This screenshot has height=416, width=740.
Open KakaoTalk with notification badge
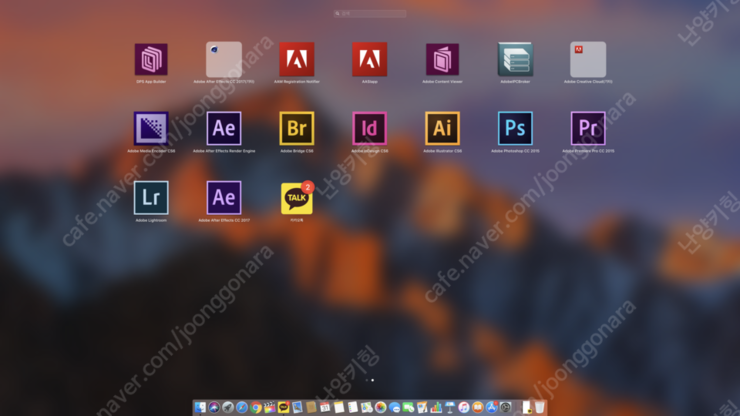pyautogui.click(x=296, y=198)
